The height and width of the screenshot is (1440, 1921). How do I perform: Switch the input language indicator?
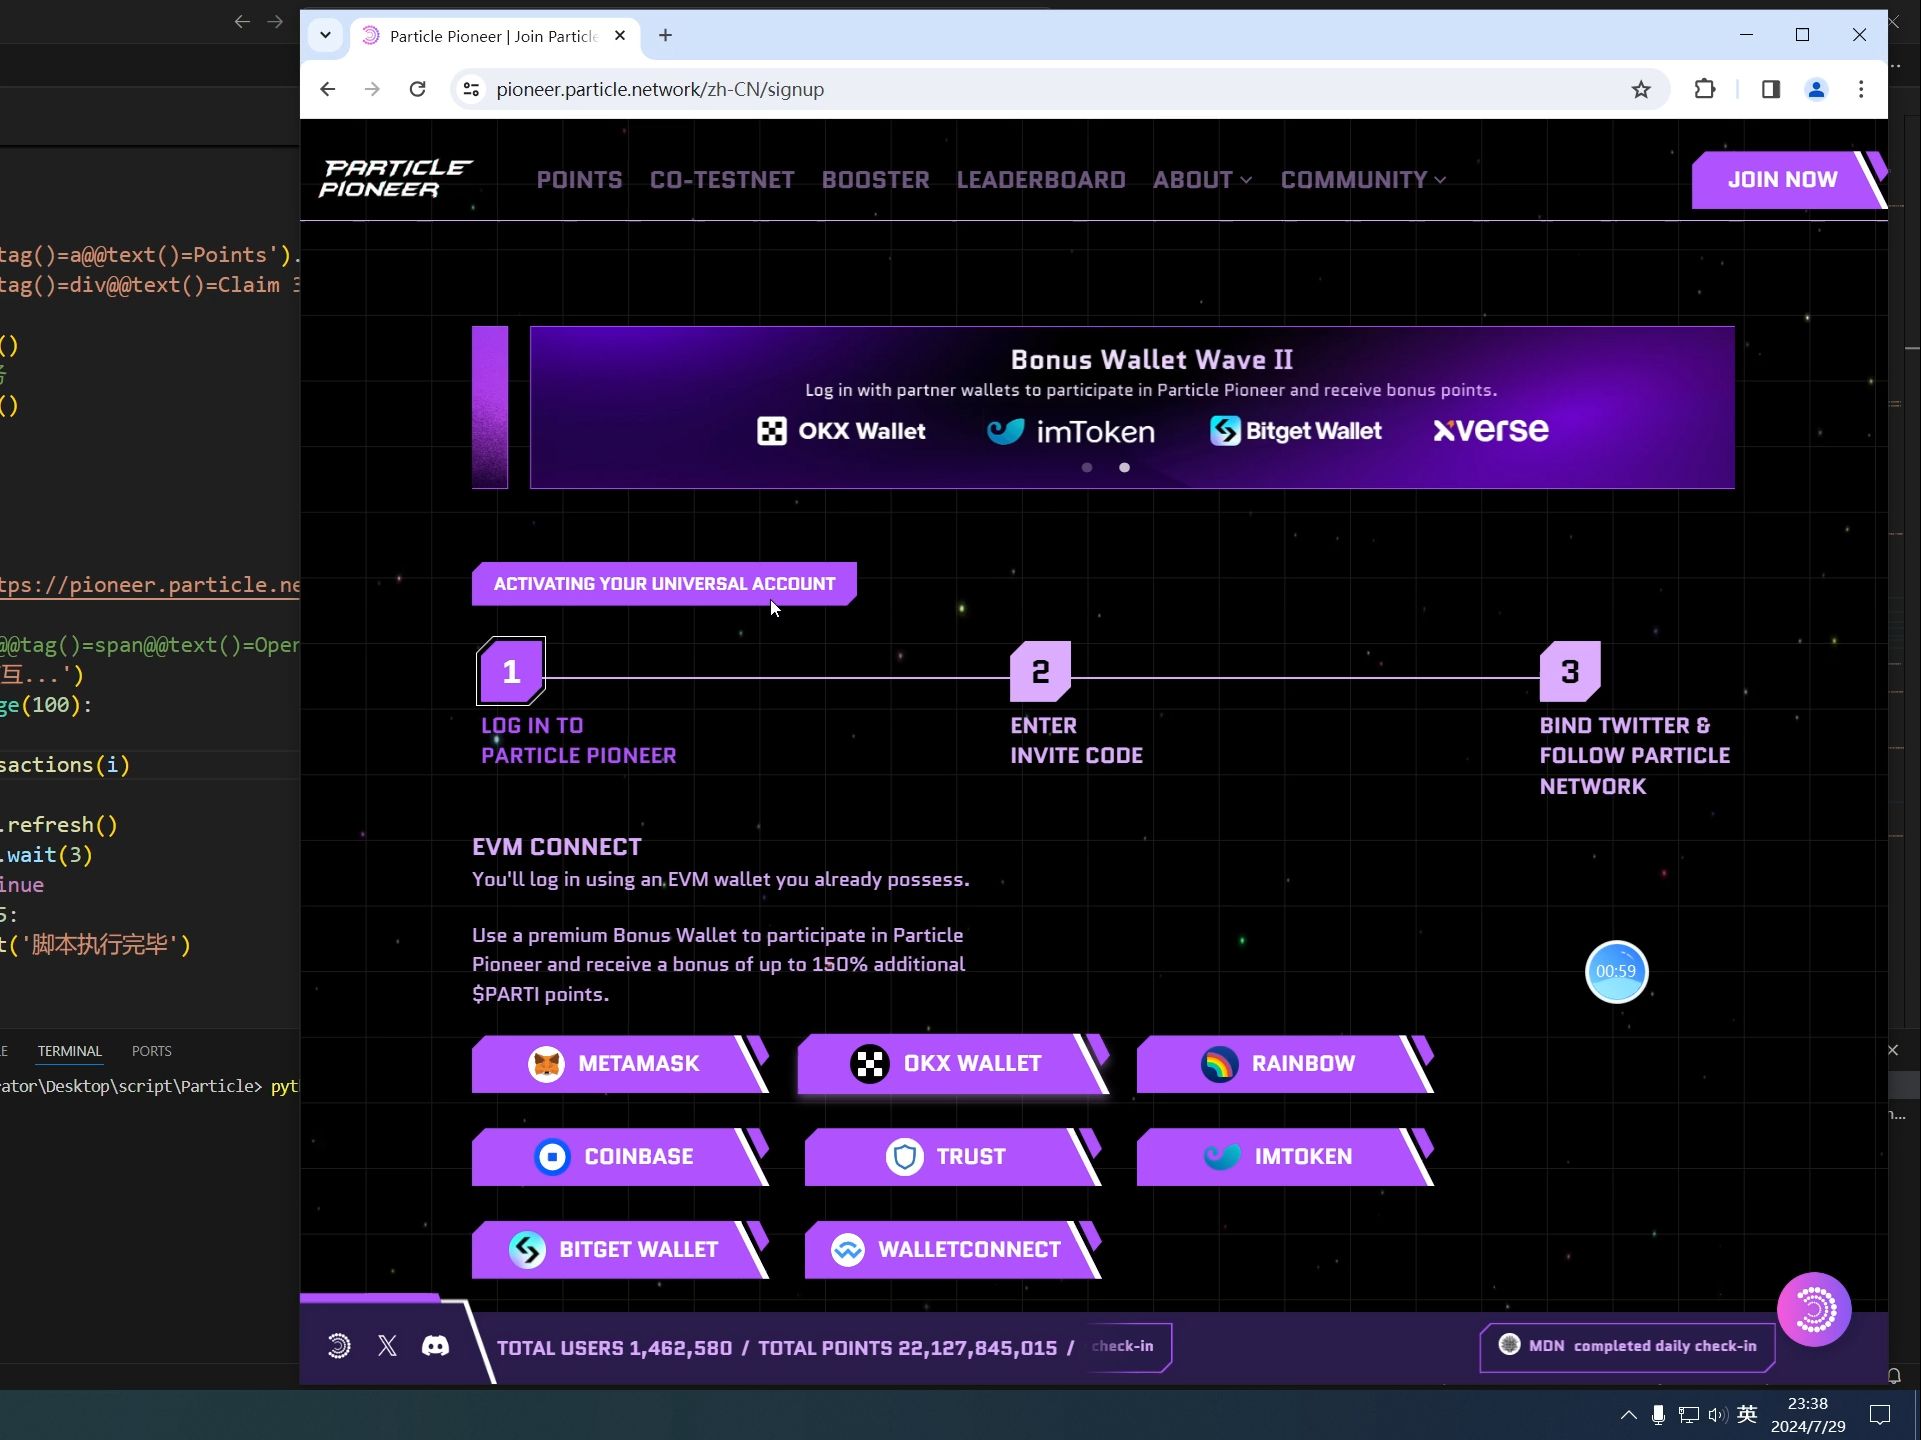(1747, 1414)
